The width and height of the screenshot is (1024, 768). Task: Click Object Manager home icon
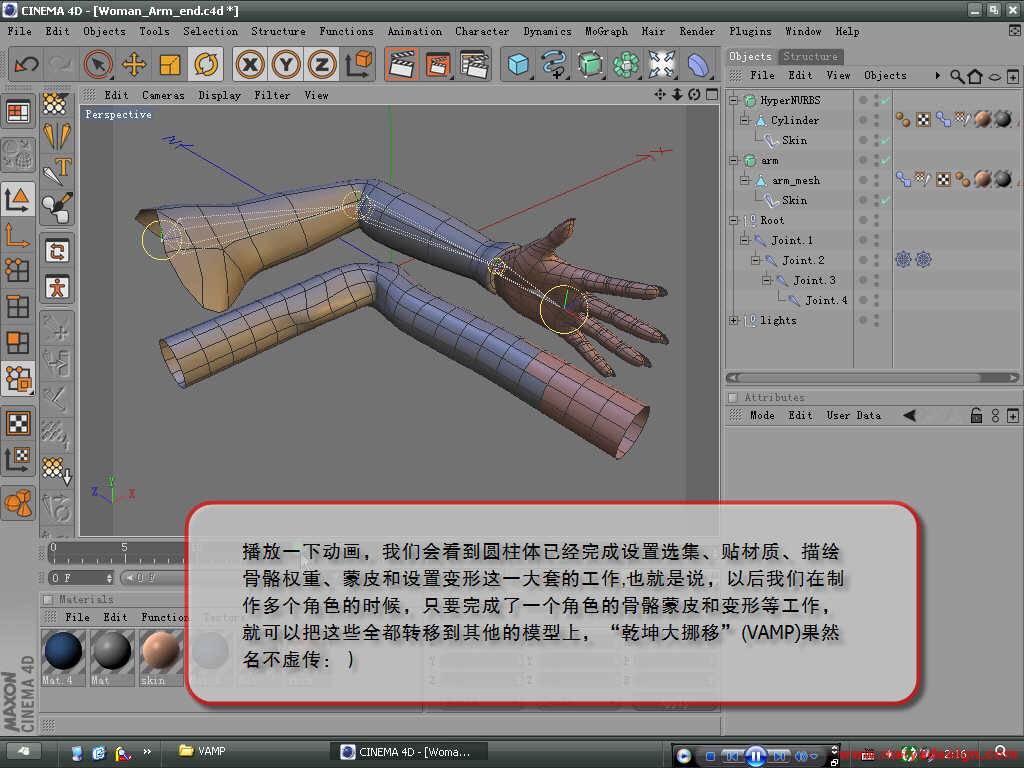point(974,76)
